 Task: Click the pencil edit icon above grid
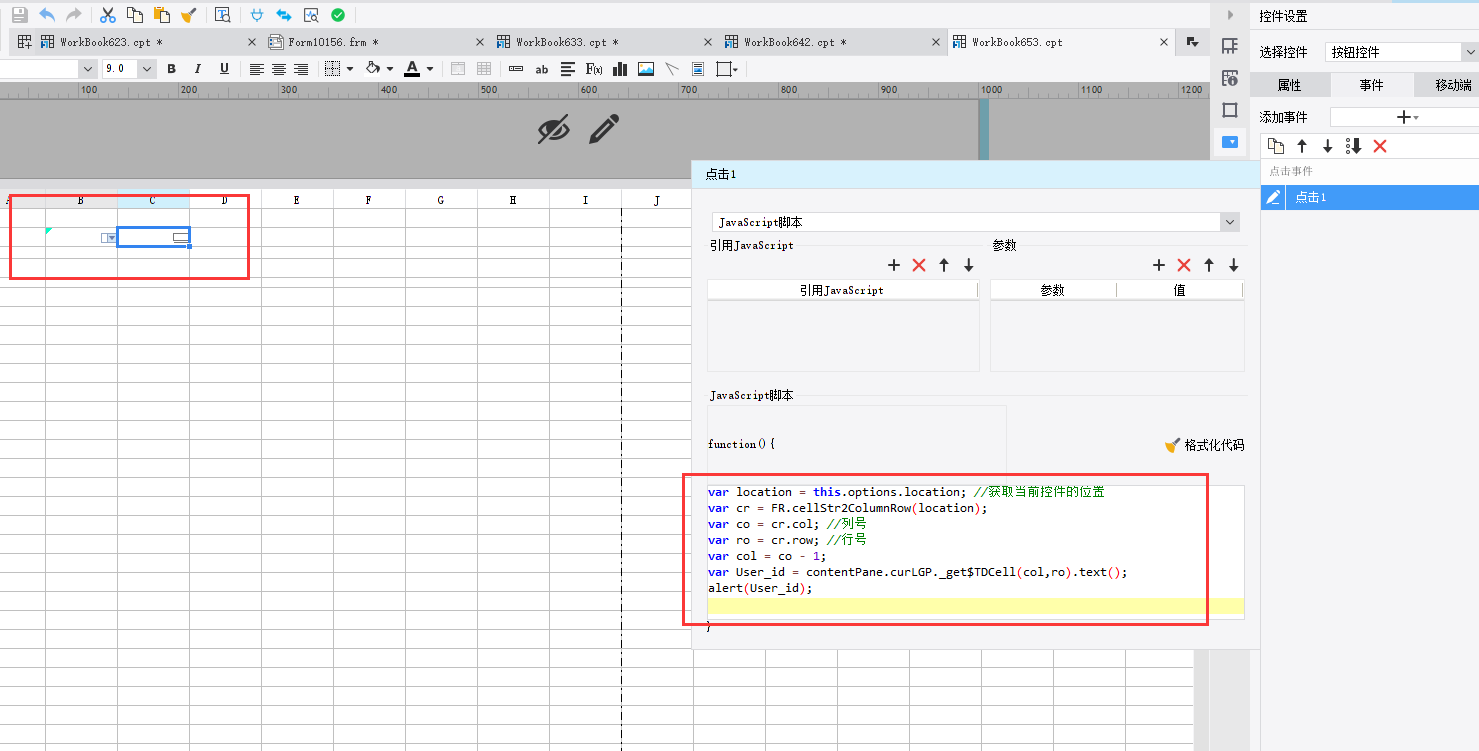[603, 129]
